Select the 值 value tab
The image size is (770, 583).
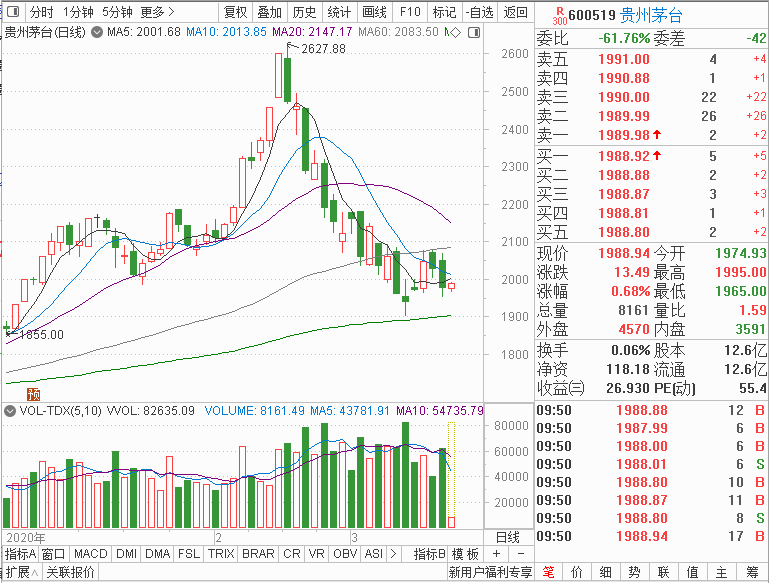tap(692, 572)
